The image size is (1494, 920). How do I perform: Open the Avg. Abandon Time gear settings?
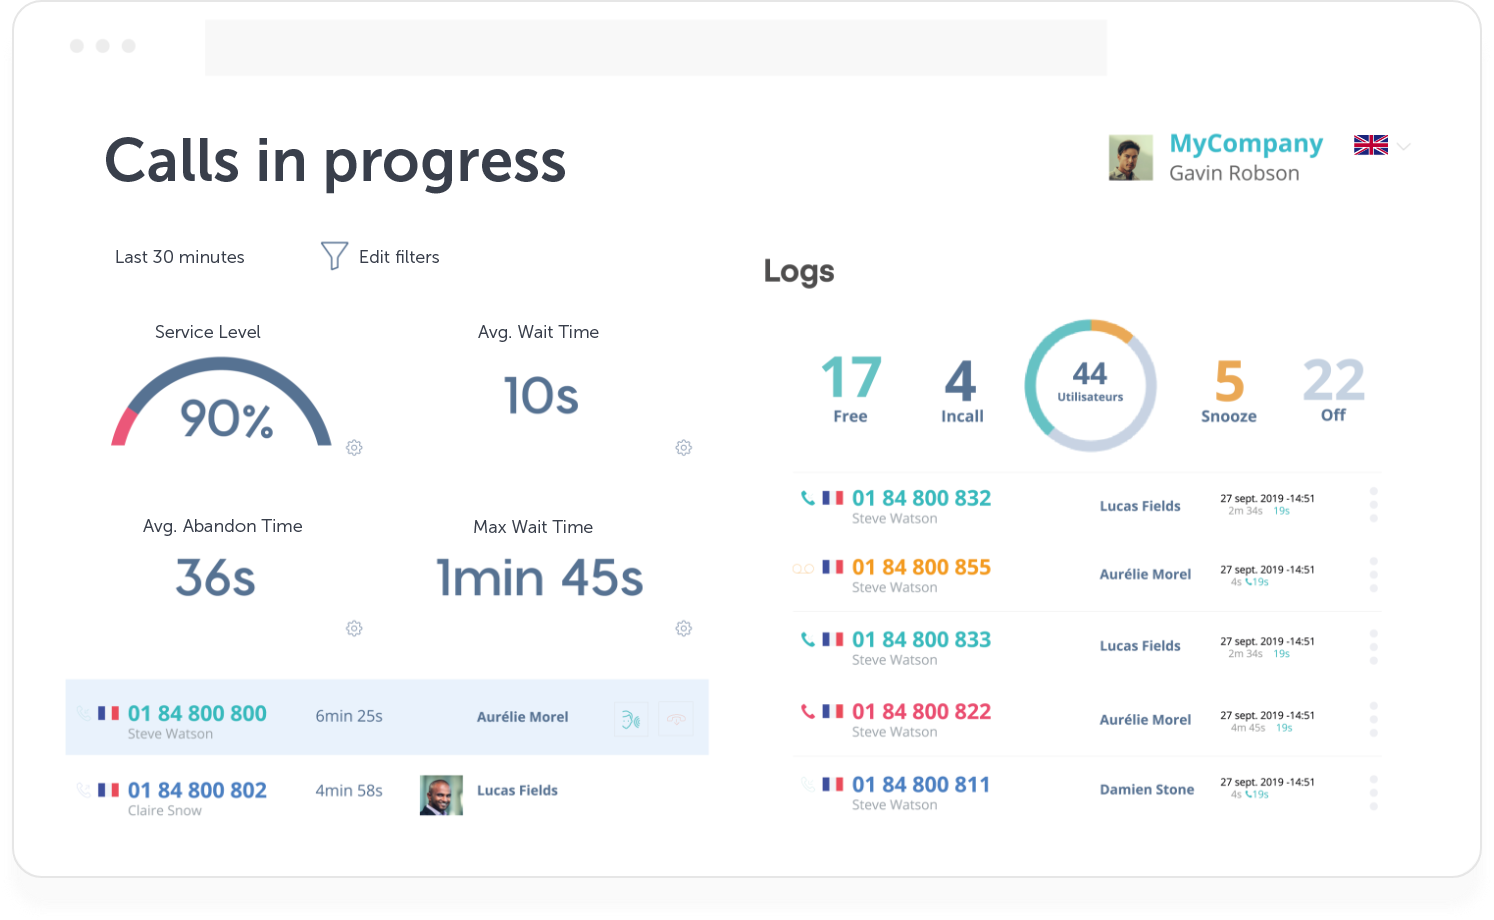[x=354, y=629]
